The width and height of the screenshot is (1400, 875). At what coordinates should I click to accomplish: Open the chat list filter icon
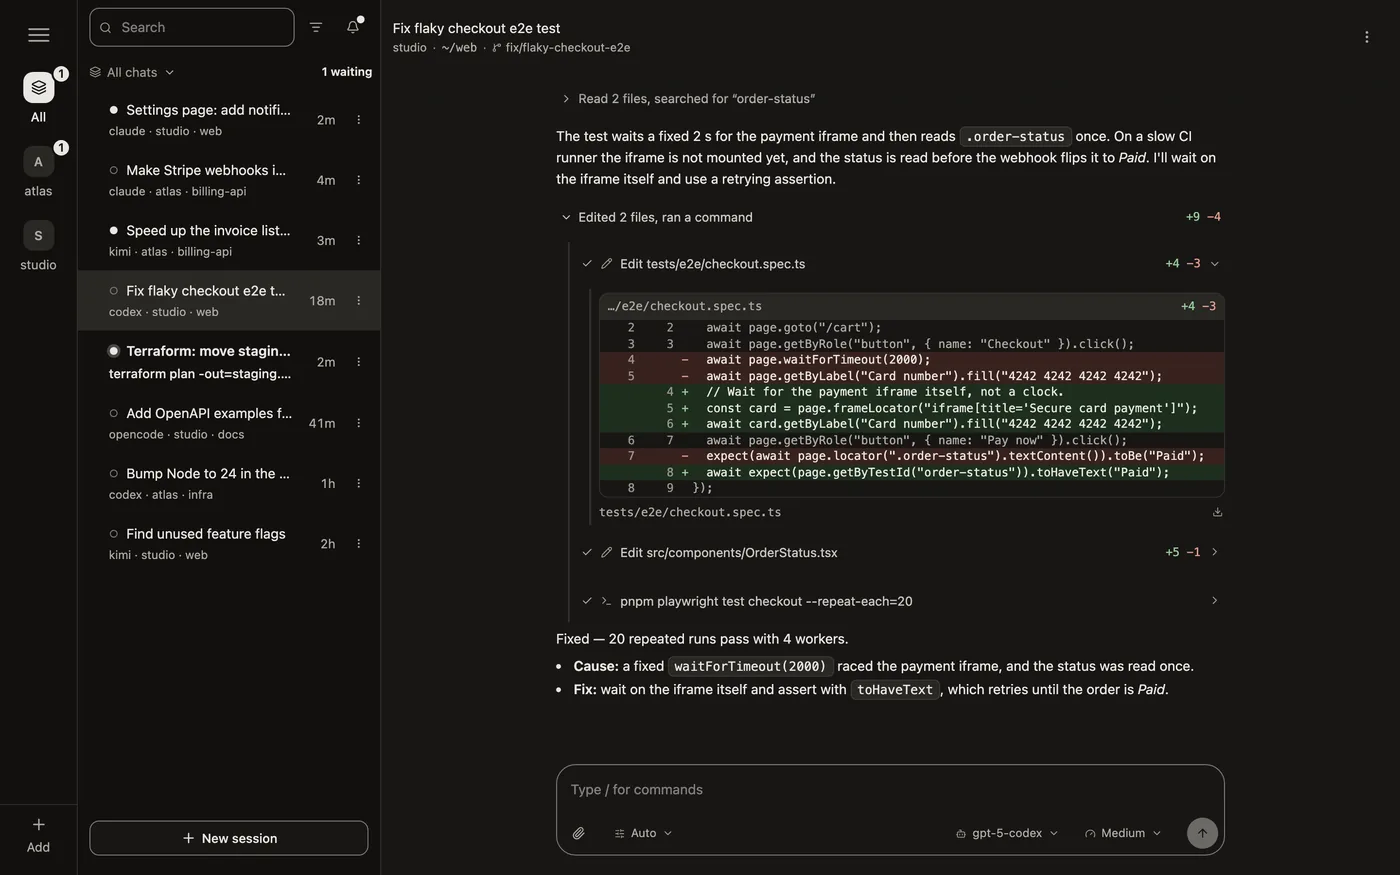pyautogui.click(x=316, y=27)
